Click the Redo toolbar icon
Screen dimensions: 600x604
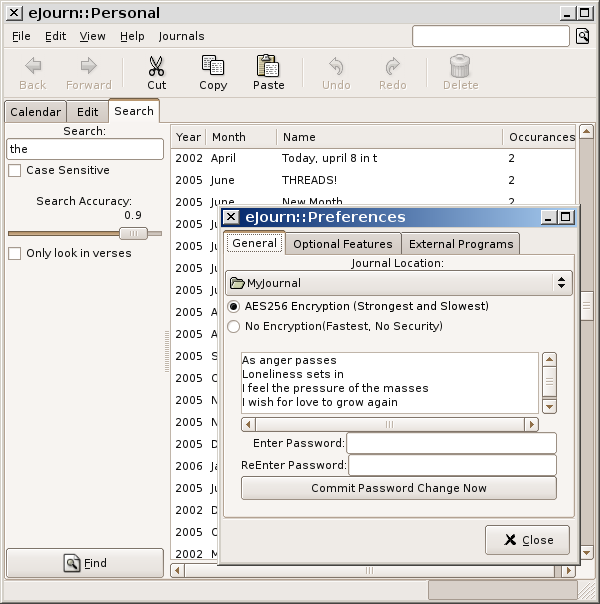click(x=392, y=66)
